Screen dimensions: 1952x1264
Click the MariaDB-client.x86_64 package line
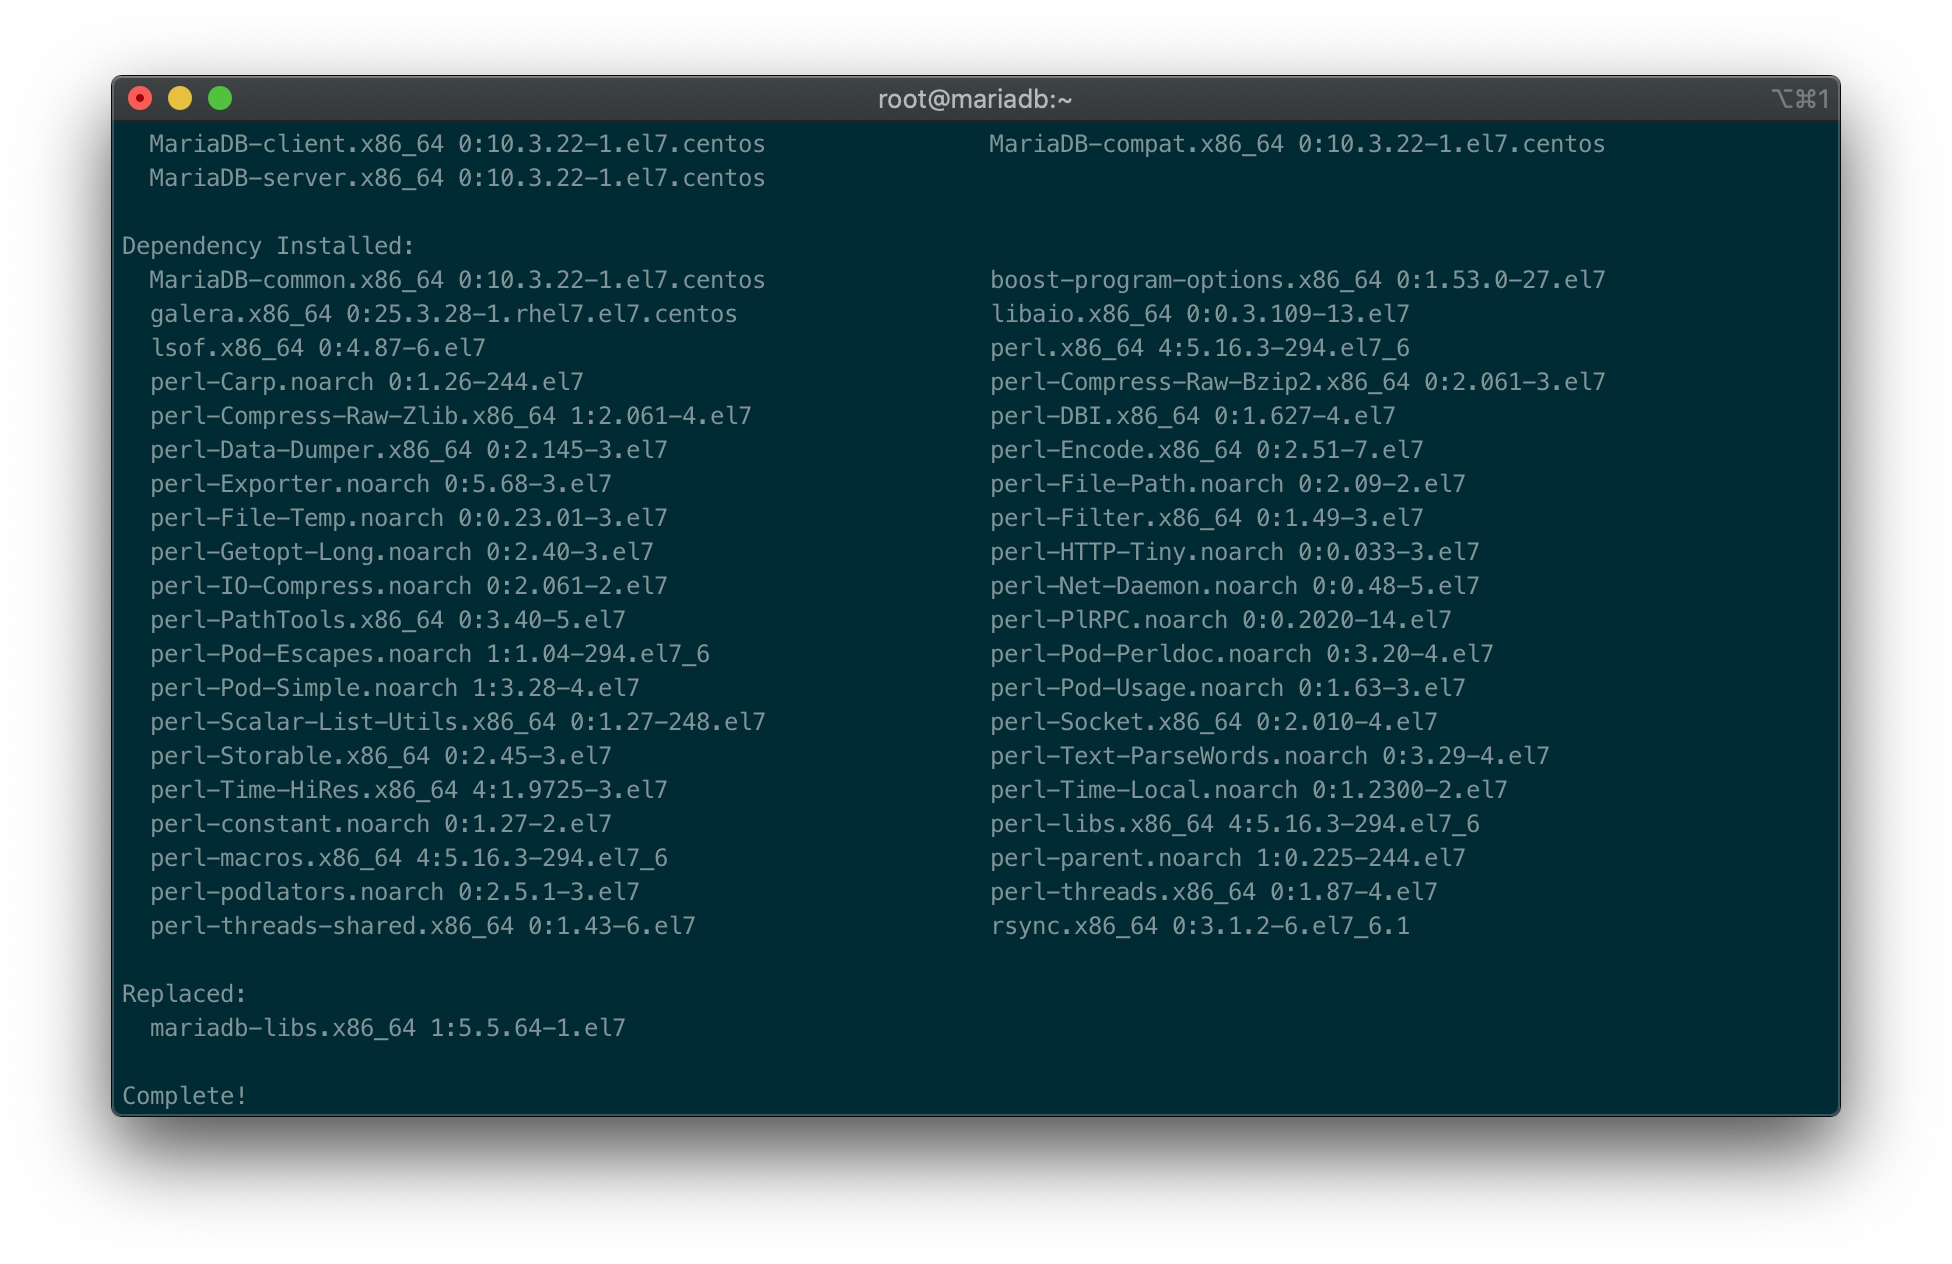tap(457, 144)
